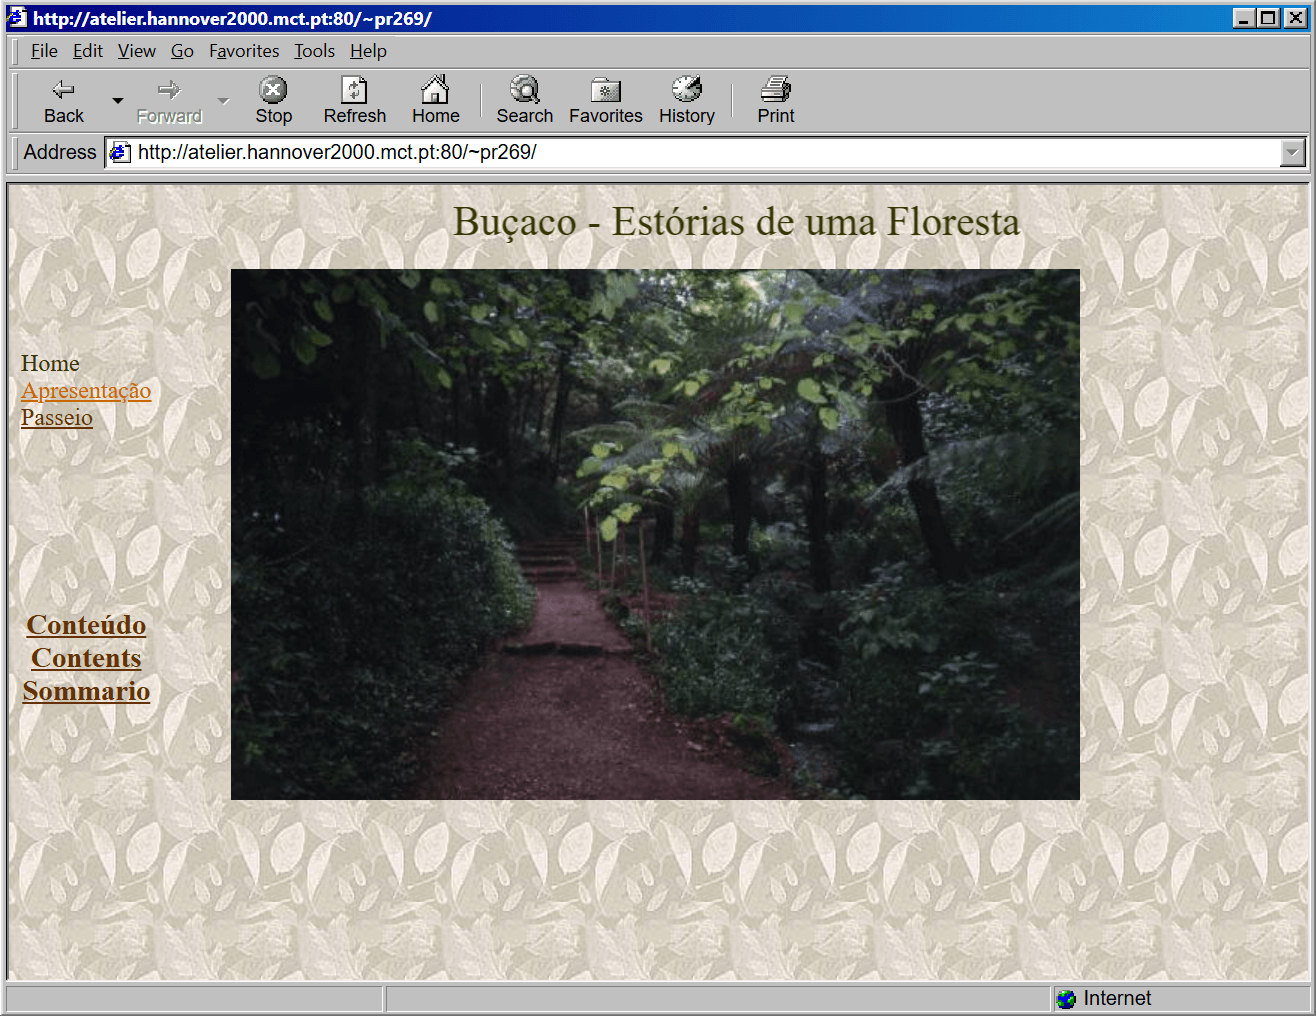The image size is (1316, 1016).
Task: Go to the browser Home page icon
Action: pyautogui.click(x=435, y=101)
